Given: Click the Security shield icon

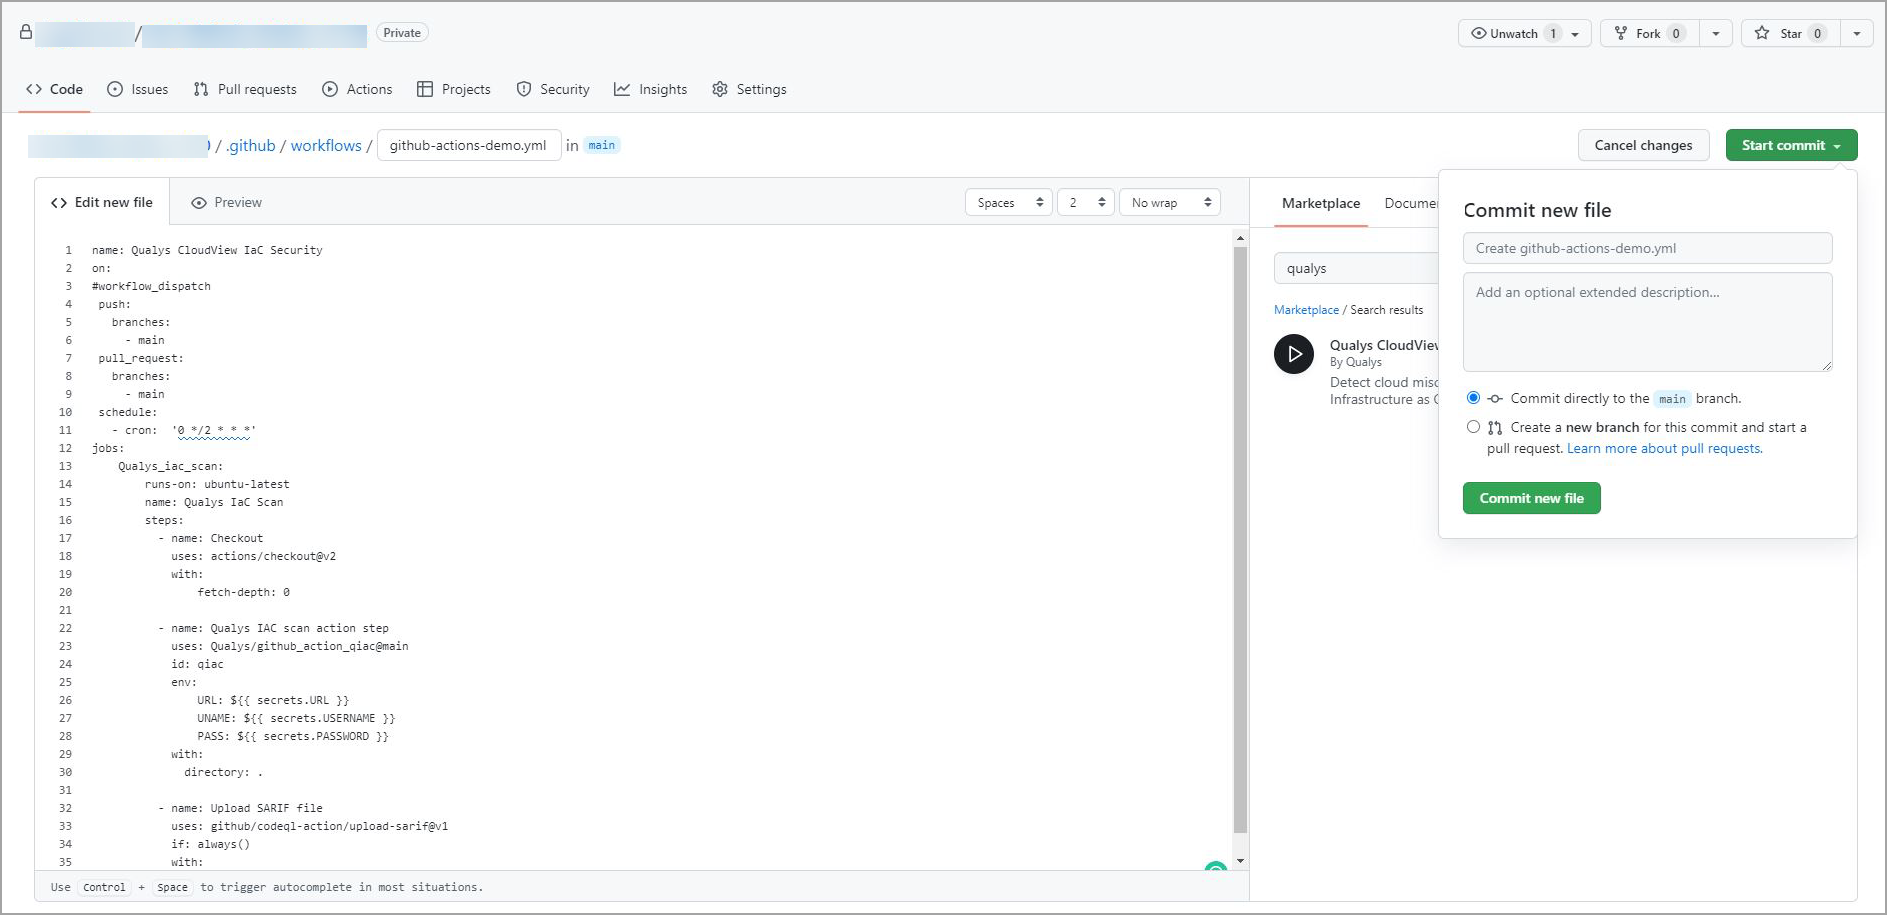Looking at the screenshot, I should click(x=524, y=89).
